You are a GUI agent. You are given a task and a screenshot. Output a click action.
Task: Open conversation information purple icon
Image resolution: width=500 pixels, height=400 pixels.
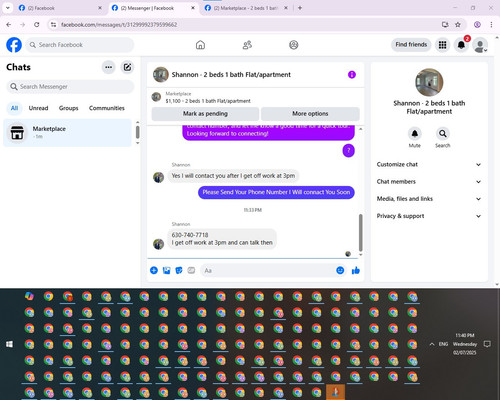[352, 75]
